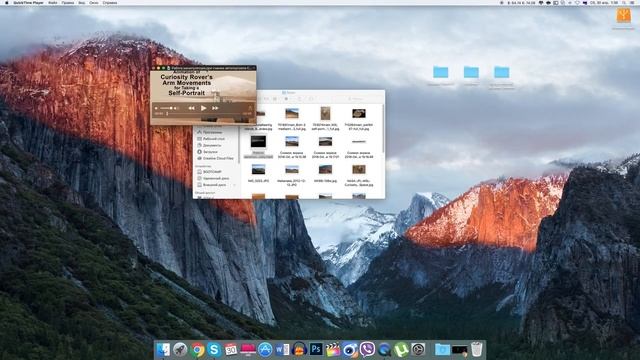The width and height of the screenshot is (640, 360).
Task: Open the App Store from the Dock
Action: pyautogui.click(x=265, y=350)
